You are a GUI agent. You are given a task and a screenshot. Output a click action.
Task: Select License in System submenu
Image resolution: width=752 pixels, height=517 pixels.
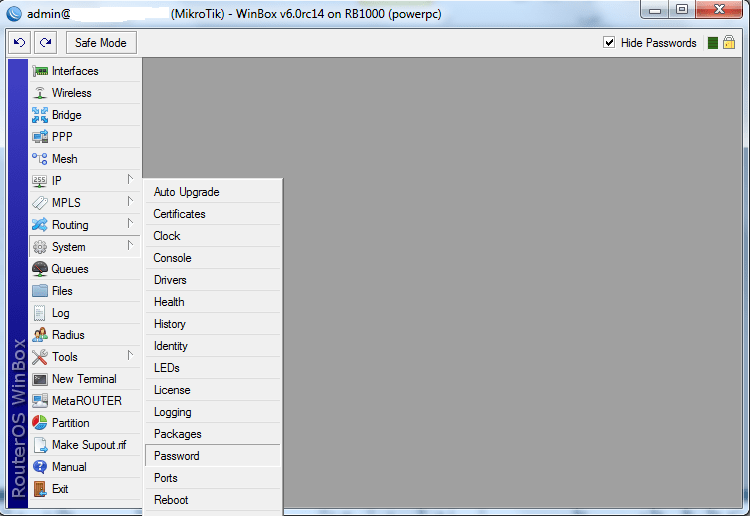pyautogui.click(x=213, y=390)
